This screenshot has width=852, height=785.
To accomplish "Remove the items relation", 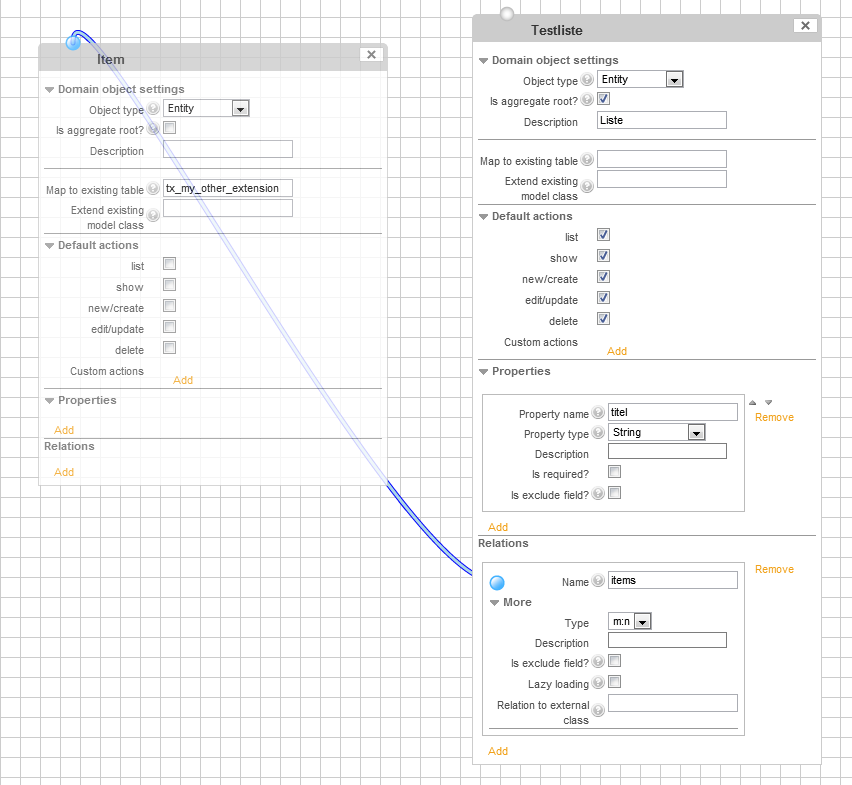I will tap(774, 569).
